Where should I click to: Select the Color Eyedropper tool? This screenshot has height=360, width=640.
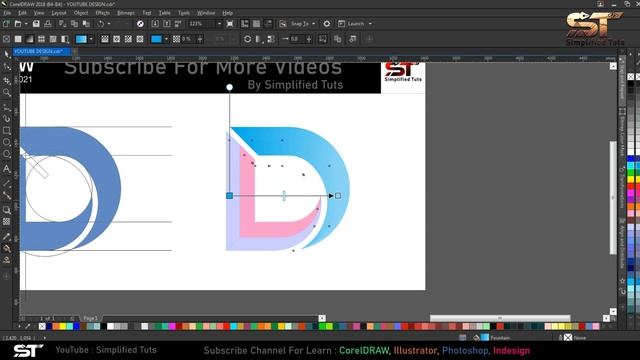7,237
